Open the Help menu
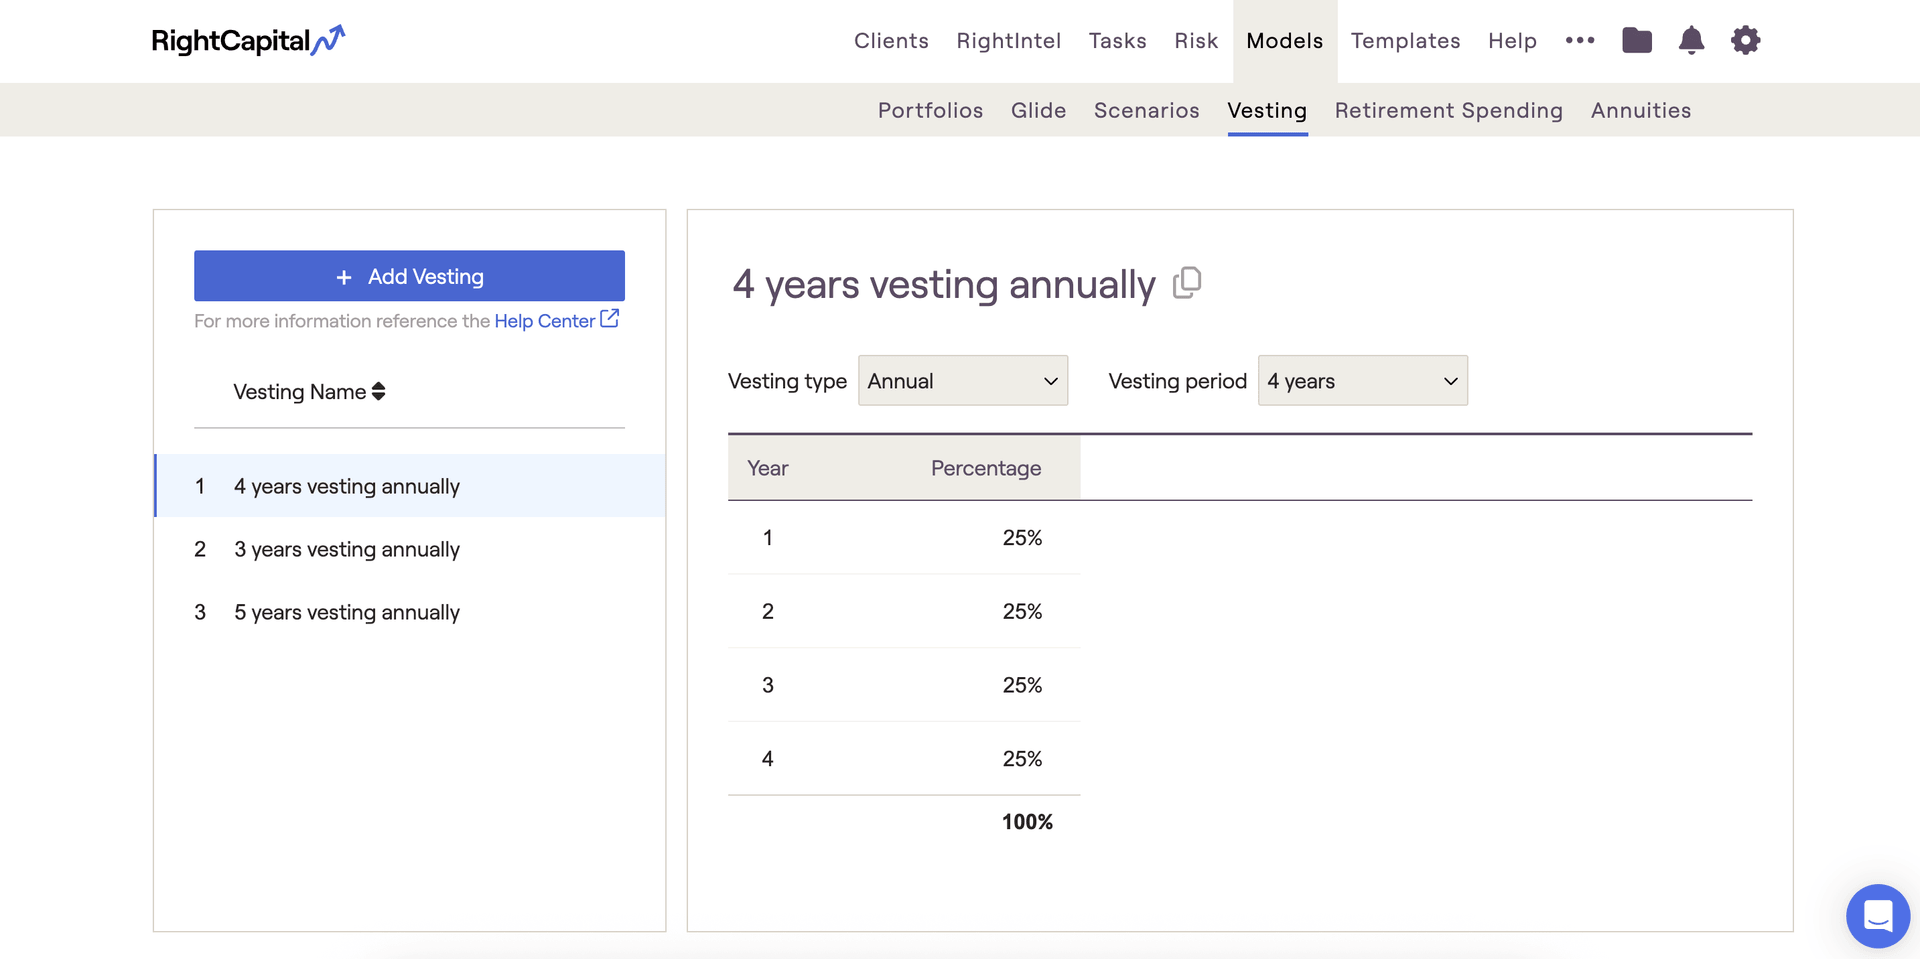 tap(1512, 41)
